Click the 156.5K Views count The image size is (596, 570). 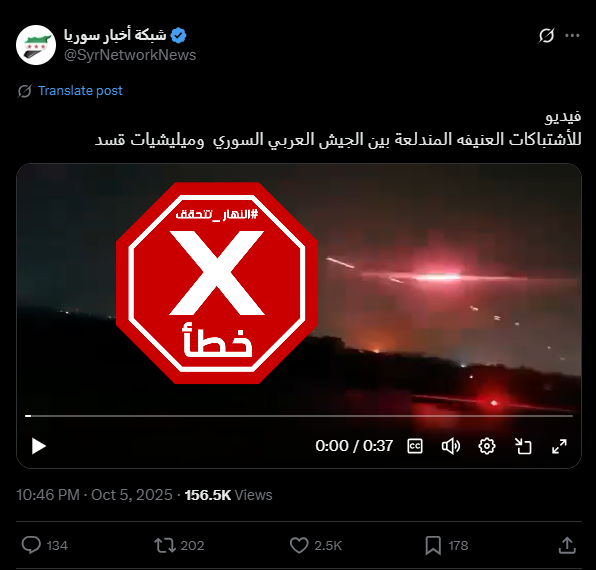pos(228,495)
